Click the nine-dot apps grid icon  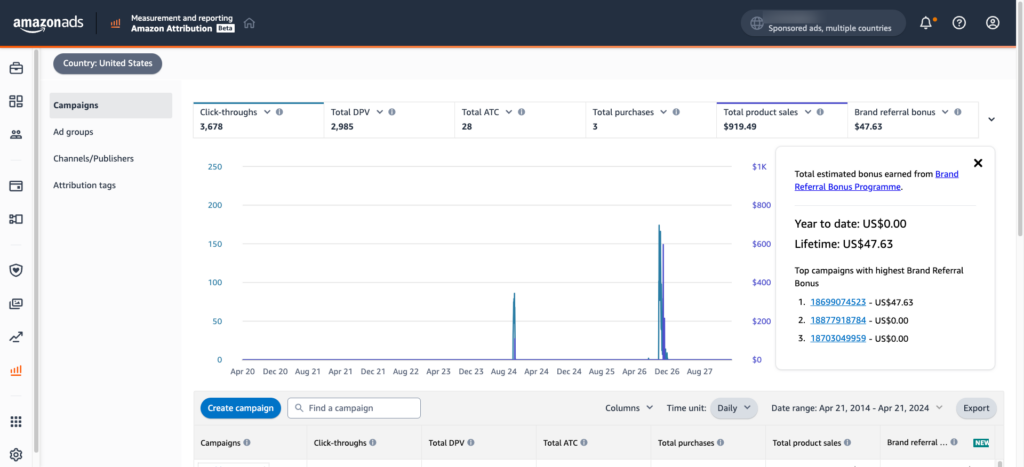tap(16, 422)
